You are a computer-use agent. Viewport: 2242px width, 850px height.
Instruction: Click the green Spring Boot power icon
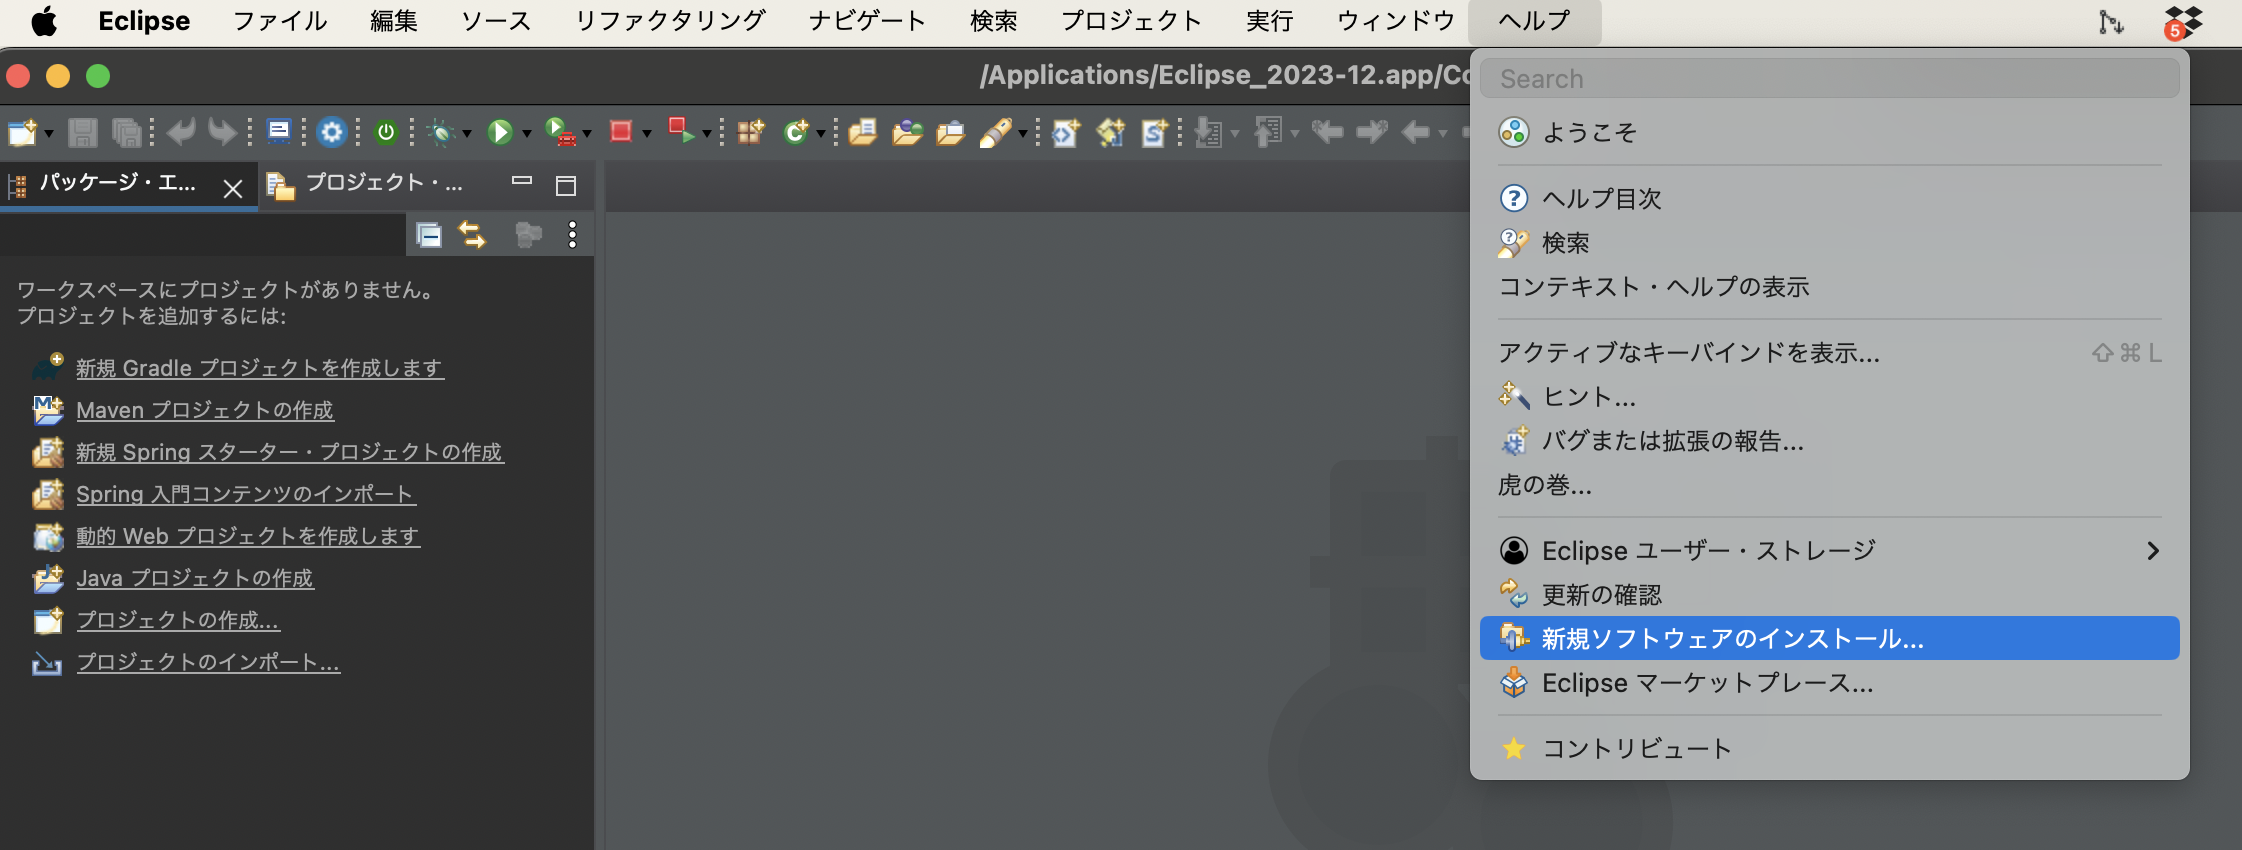click(386, 132)
